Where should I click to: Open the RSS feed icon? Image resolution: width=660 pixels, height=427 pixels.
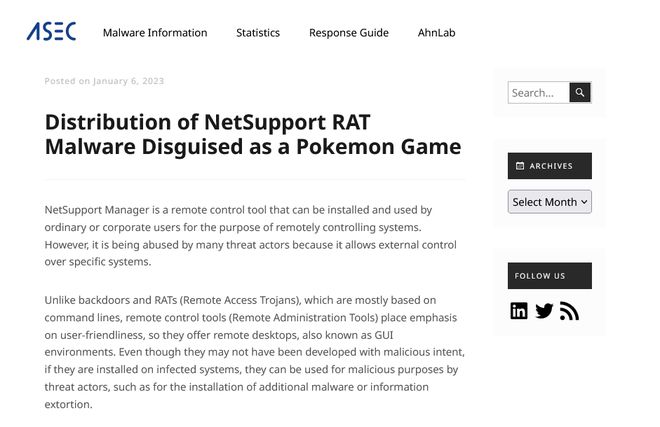(569, 311)
